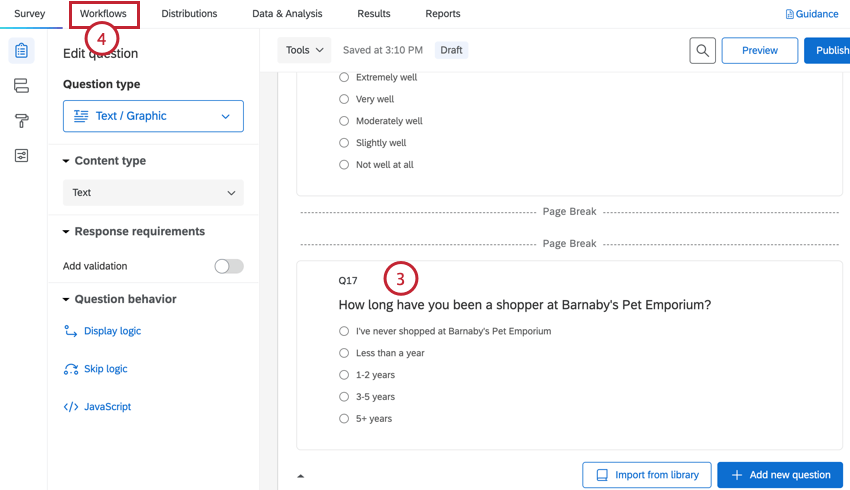
Task: Click the Skip logic icon
Action: [71, 369]
